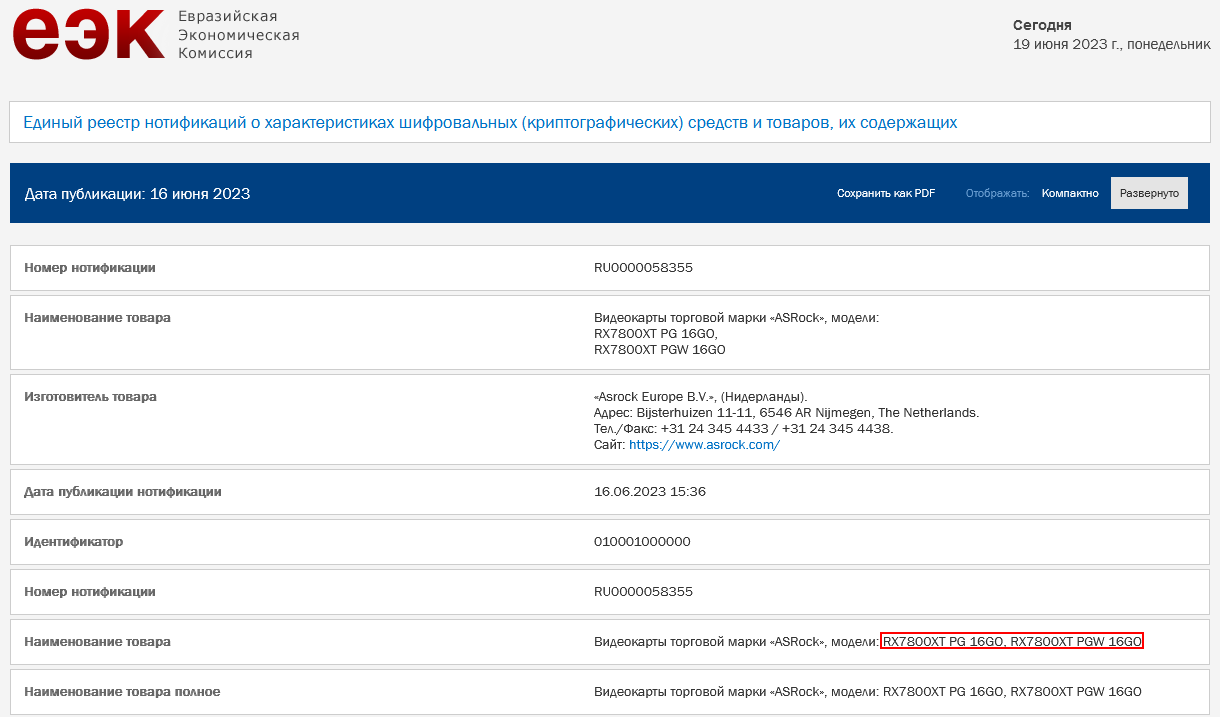Click the standalone RX7800XT PGW 16GO model line
The width and height of the screenshot is (1220, 717).
(660, 350)
